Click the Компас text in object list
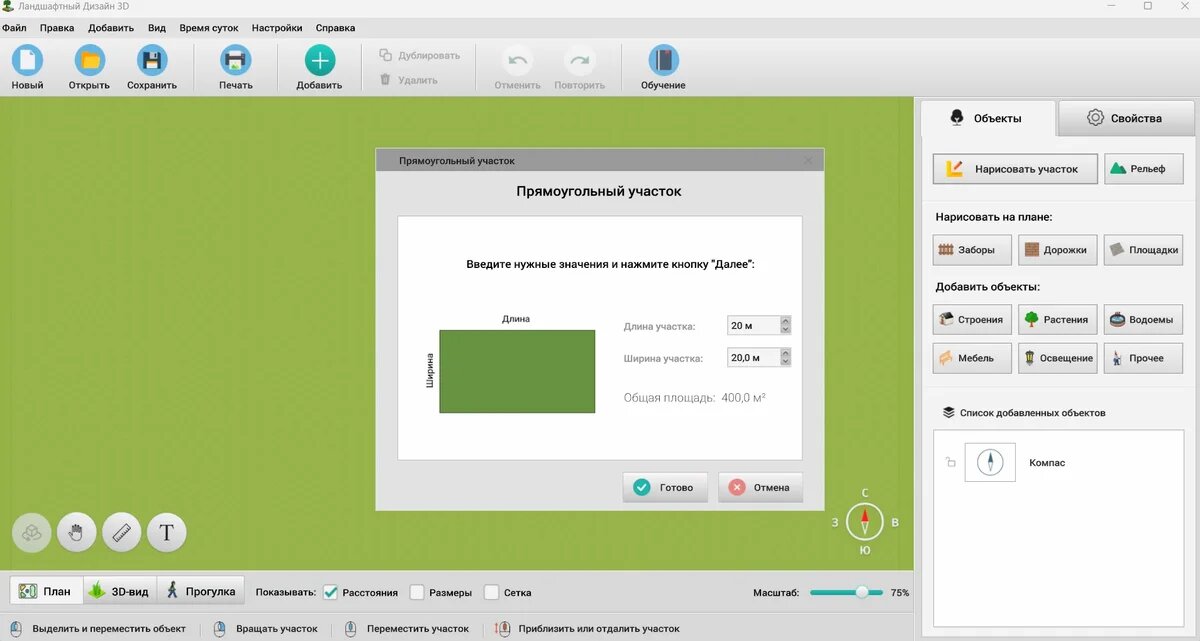The width and height of the screenshot is (1200, 641). (1047, 463)
